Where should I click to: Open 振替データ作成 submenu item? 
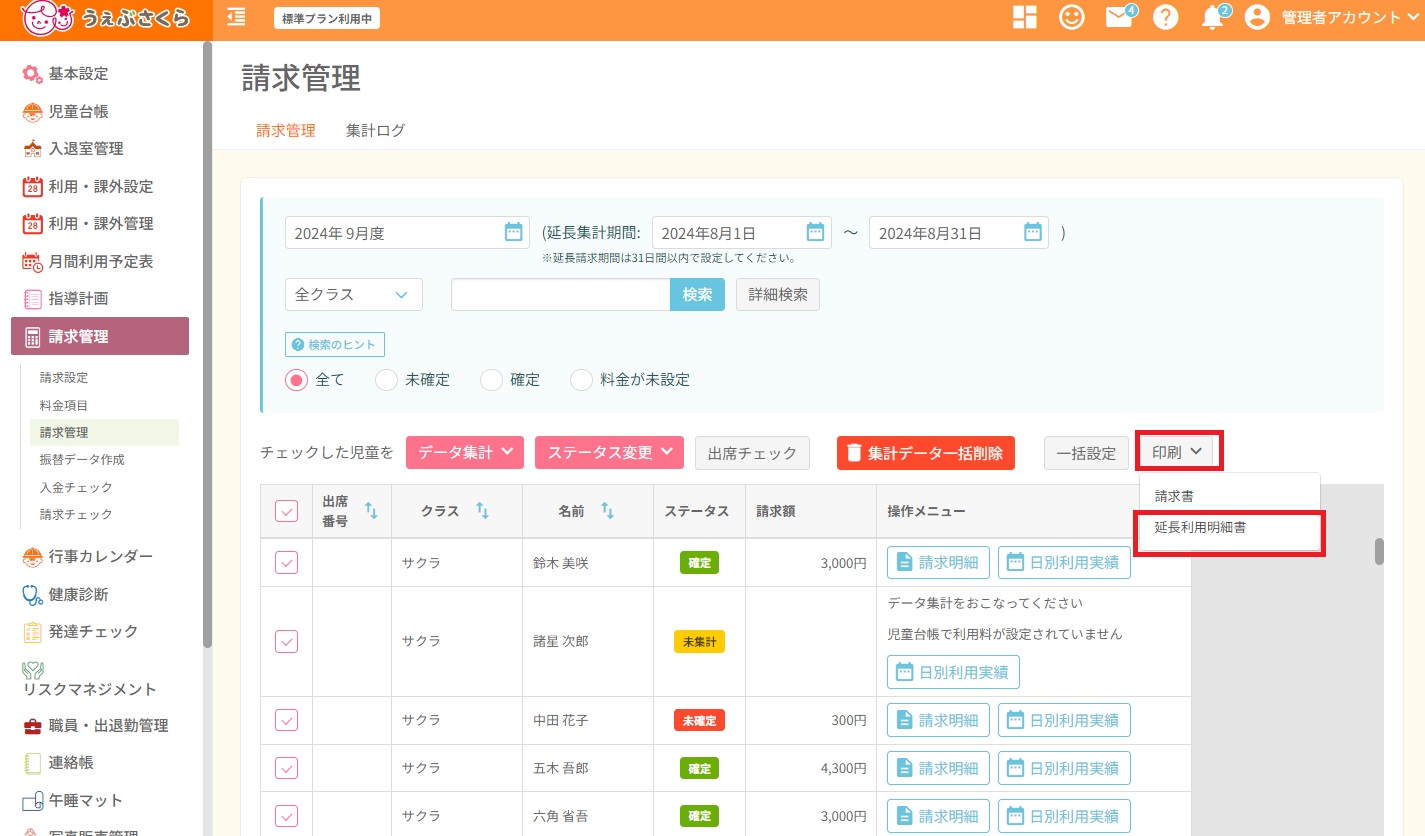[82, 460]
